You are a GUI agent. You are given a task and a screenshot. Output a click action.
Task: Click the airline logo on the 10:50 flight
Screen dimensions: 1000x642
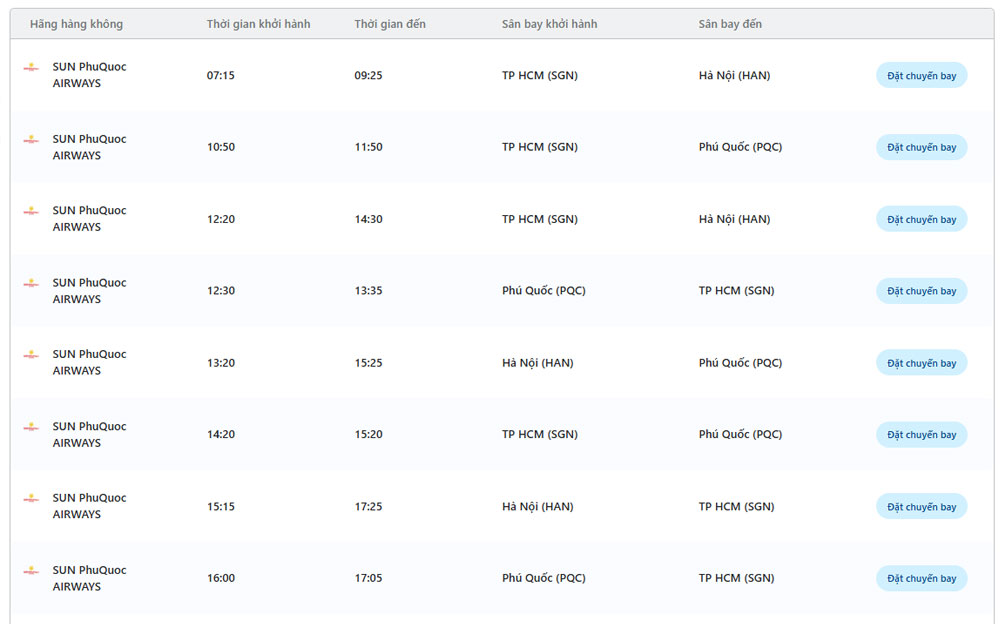tap(32, 139)
